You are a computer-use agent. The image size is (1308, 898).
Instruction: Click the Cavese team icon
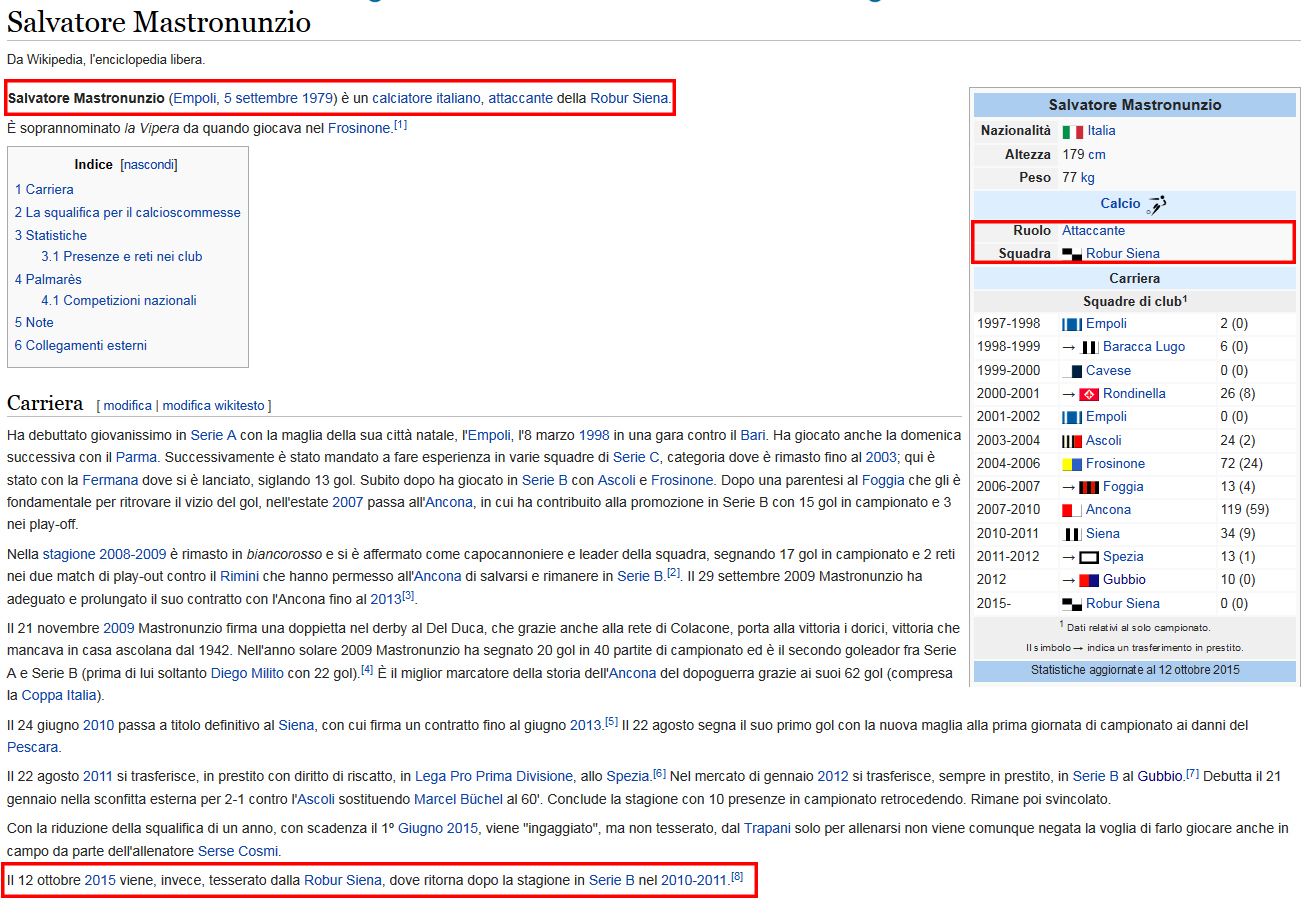pos(1072,371)
